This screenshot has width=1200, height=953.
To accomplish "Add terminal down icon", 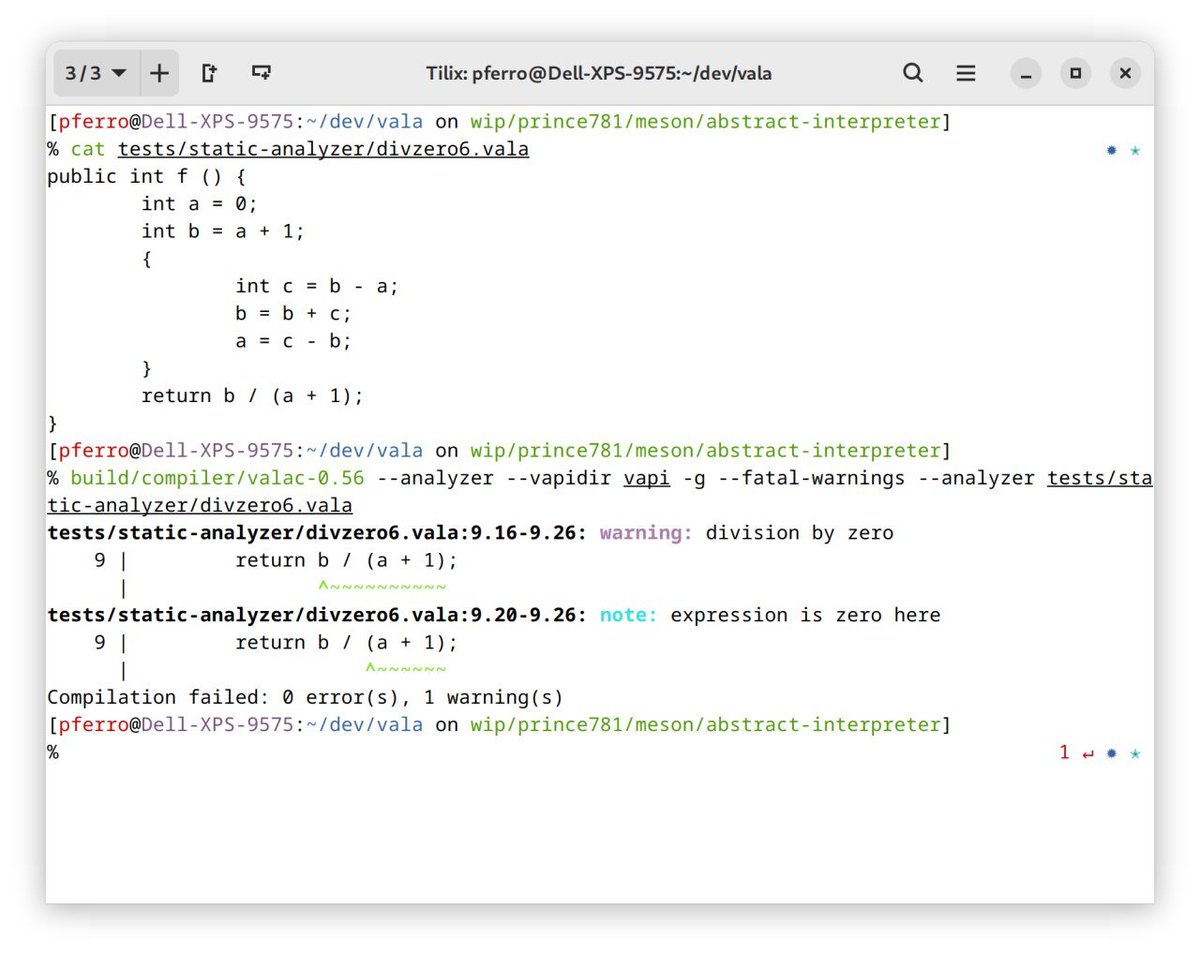I will pyautogui.click(x=262, y=73).
